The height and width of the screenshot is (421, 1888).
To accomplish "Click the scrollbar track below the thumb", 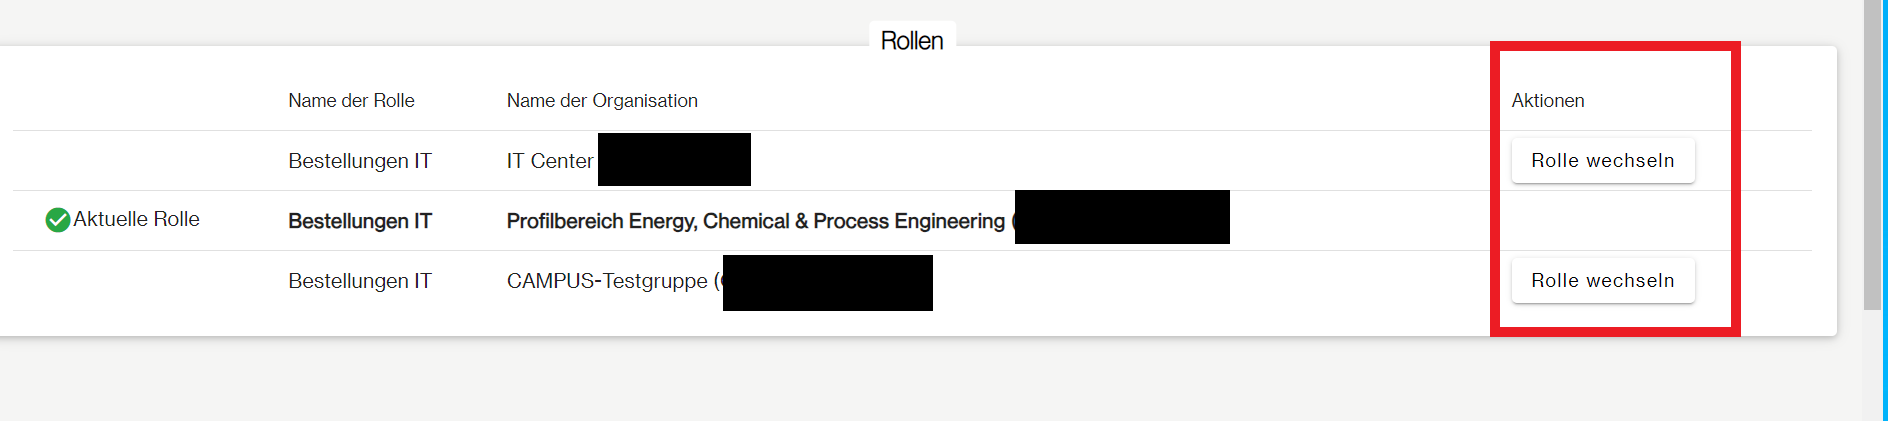I will pyautogui.click(x=1872, y=365).
